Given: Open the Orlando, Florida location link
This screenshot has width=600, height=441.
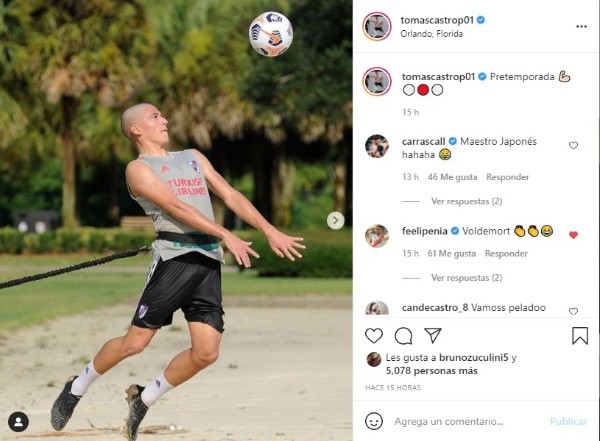Looking at the screenshot, I should [x=432, y=34].
